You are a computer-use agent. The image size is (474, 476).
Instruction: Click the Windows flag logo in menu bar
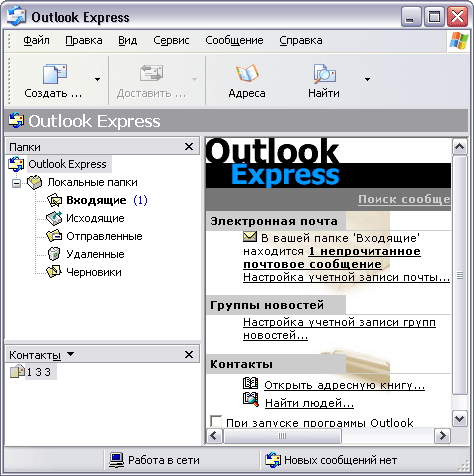pos(459,41)
